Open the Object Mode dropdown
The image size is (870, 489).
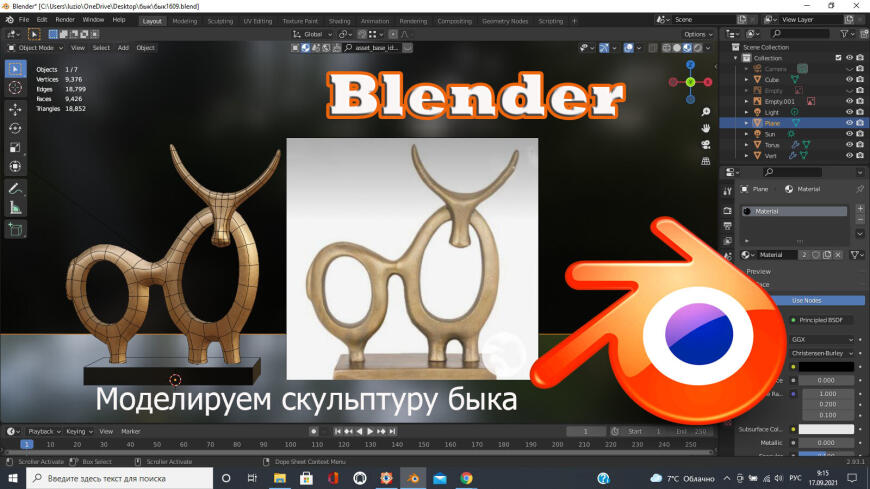click(x=35, y=48)
